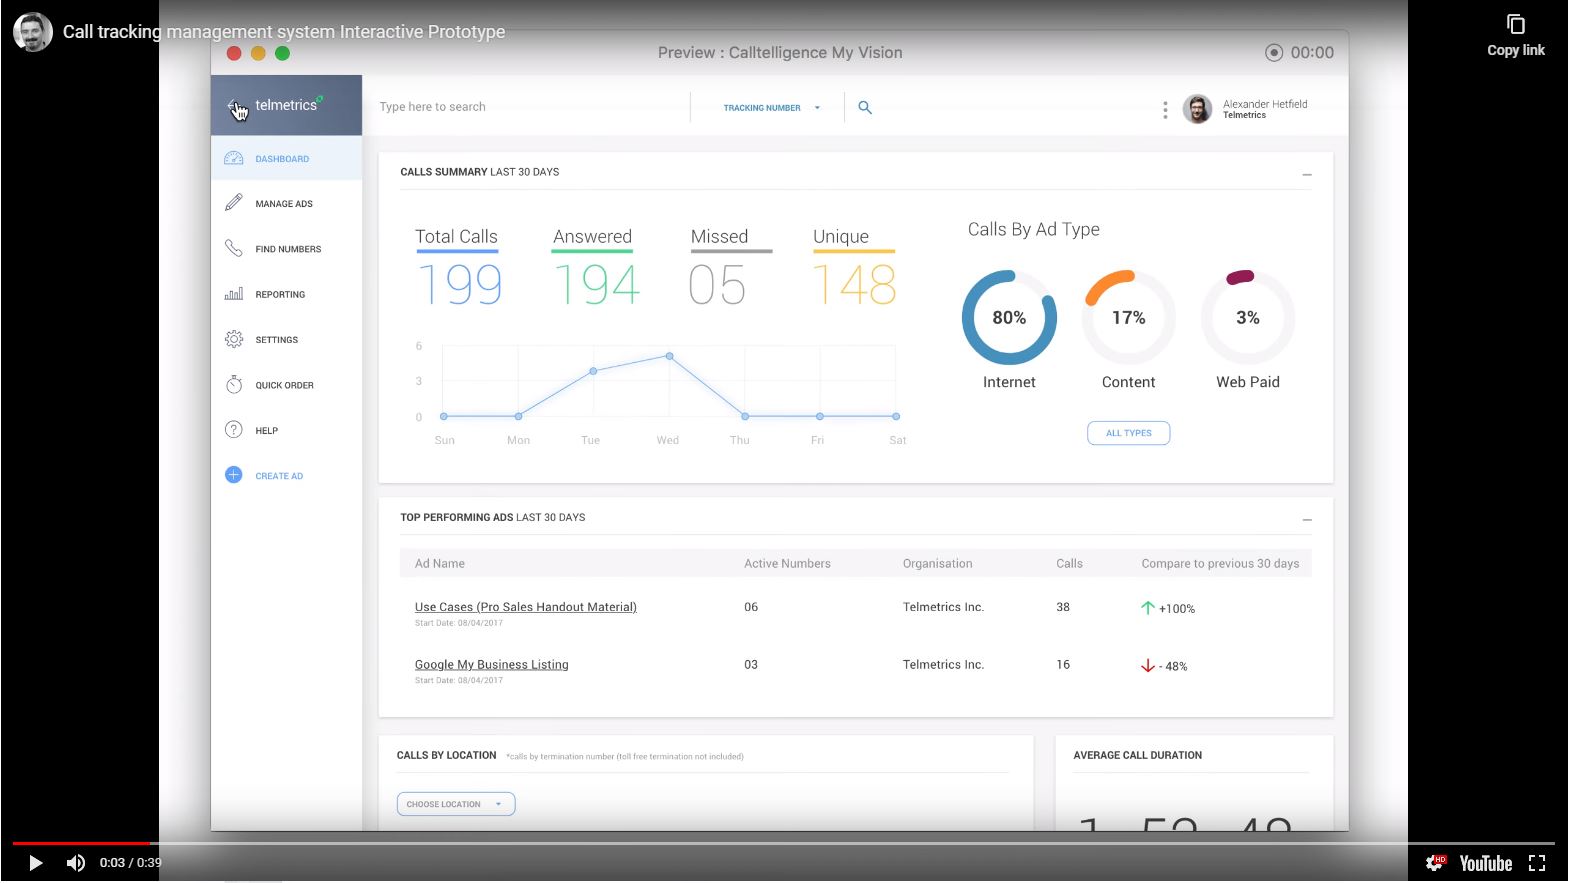This screenshot has height=883, width=1570.
Task: Click the Answered 194 figure
Action: click(597, 285)
